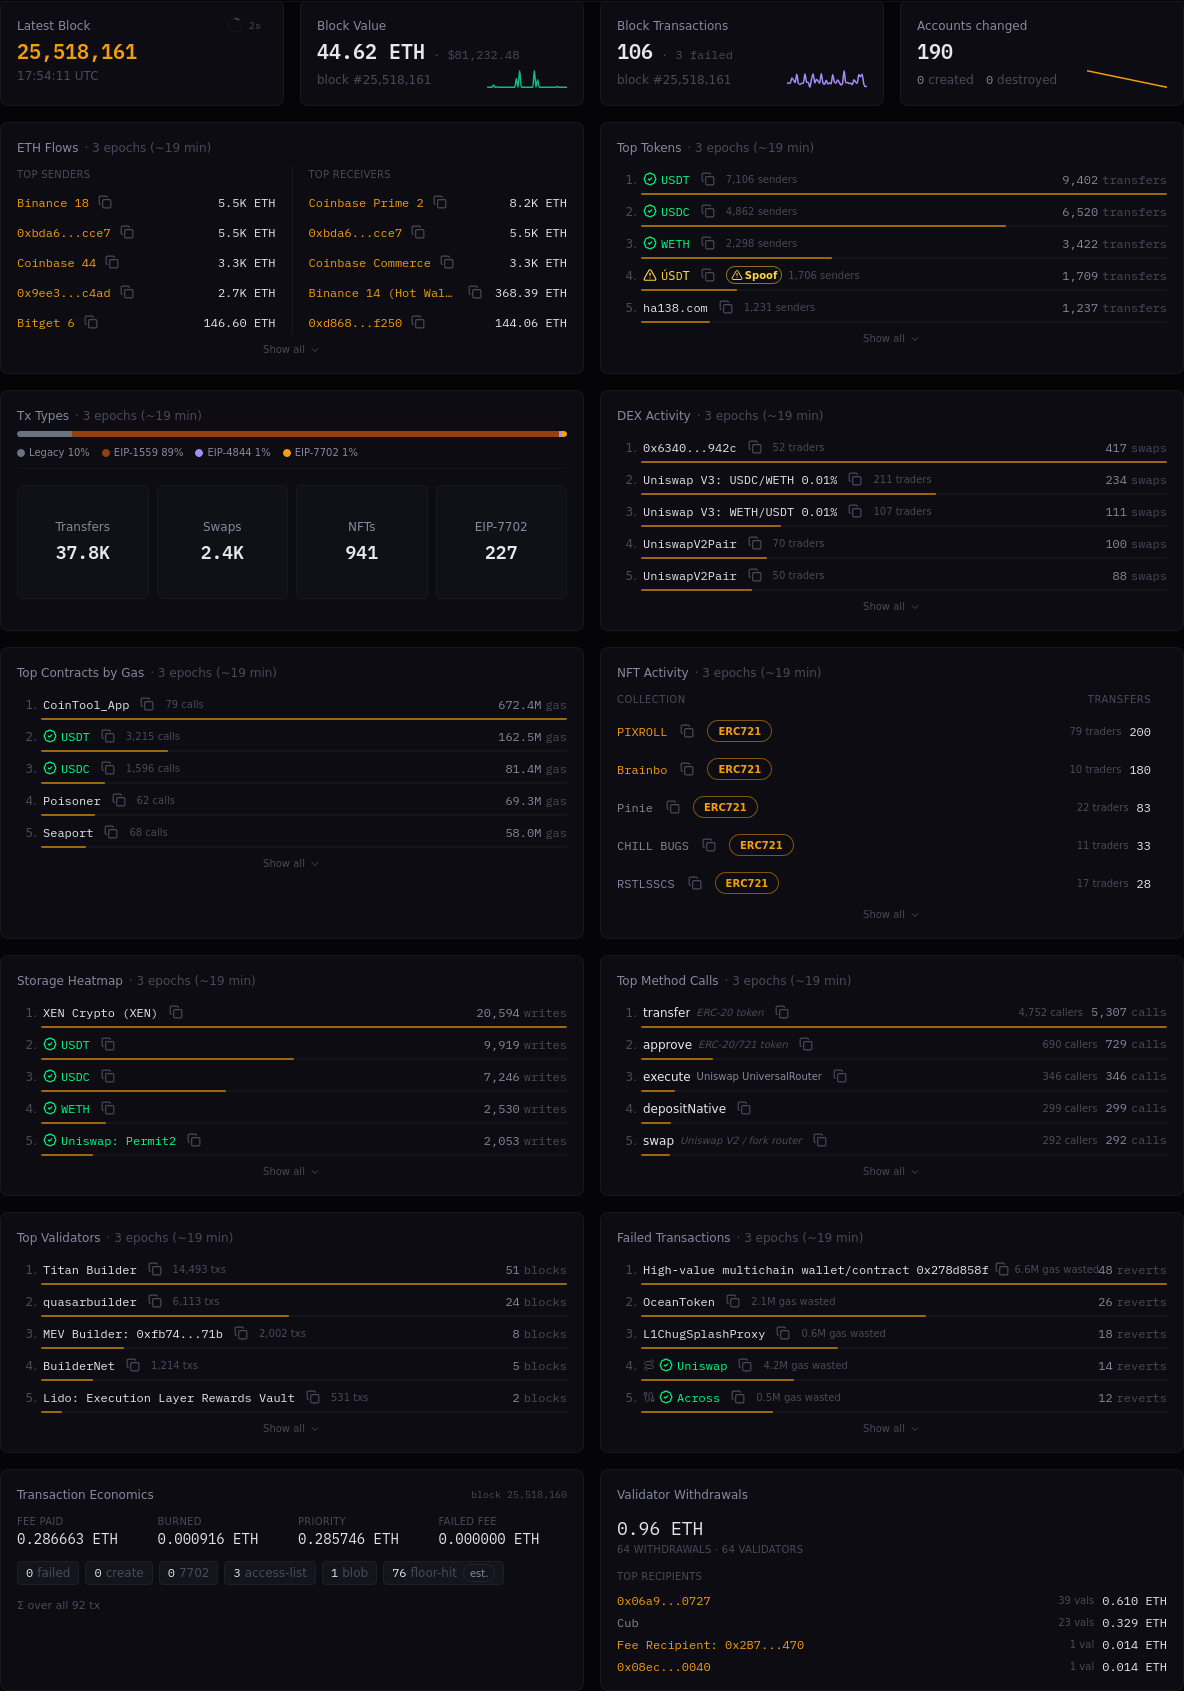The width and height of the screenshot is (1184, 1691).
Task: Open Uniswap in Failed Transactions
Action: tap(702, 1366)
